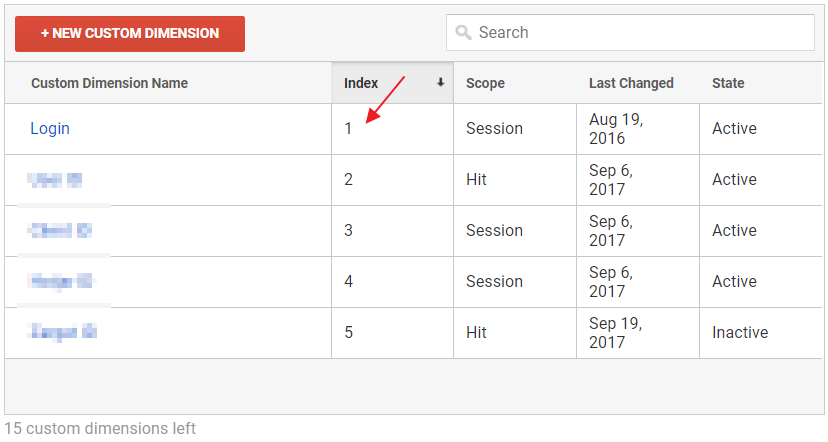Sort by Last Changed column header

tap(631, 83)
